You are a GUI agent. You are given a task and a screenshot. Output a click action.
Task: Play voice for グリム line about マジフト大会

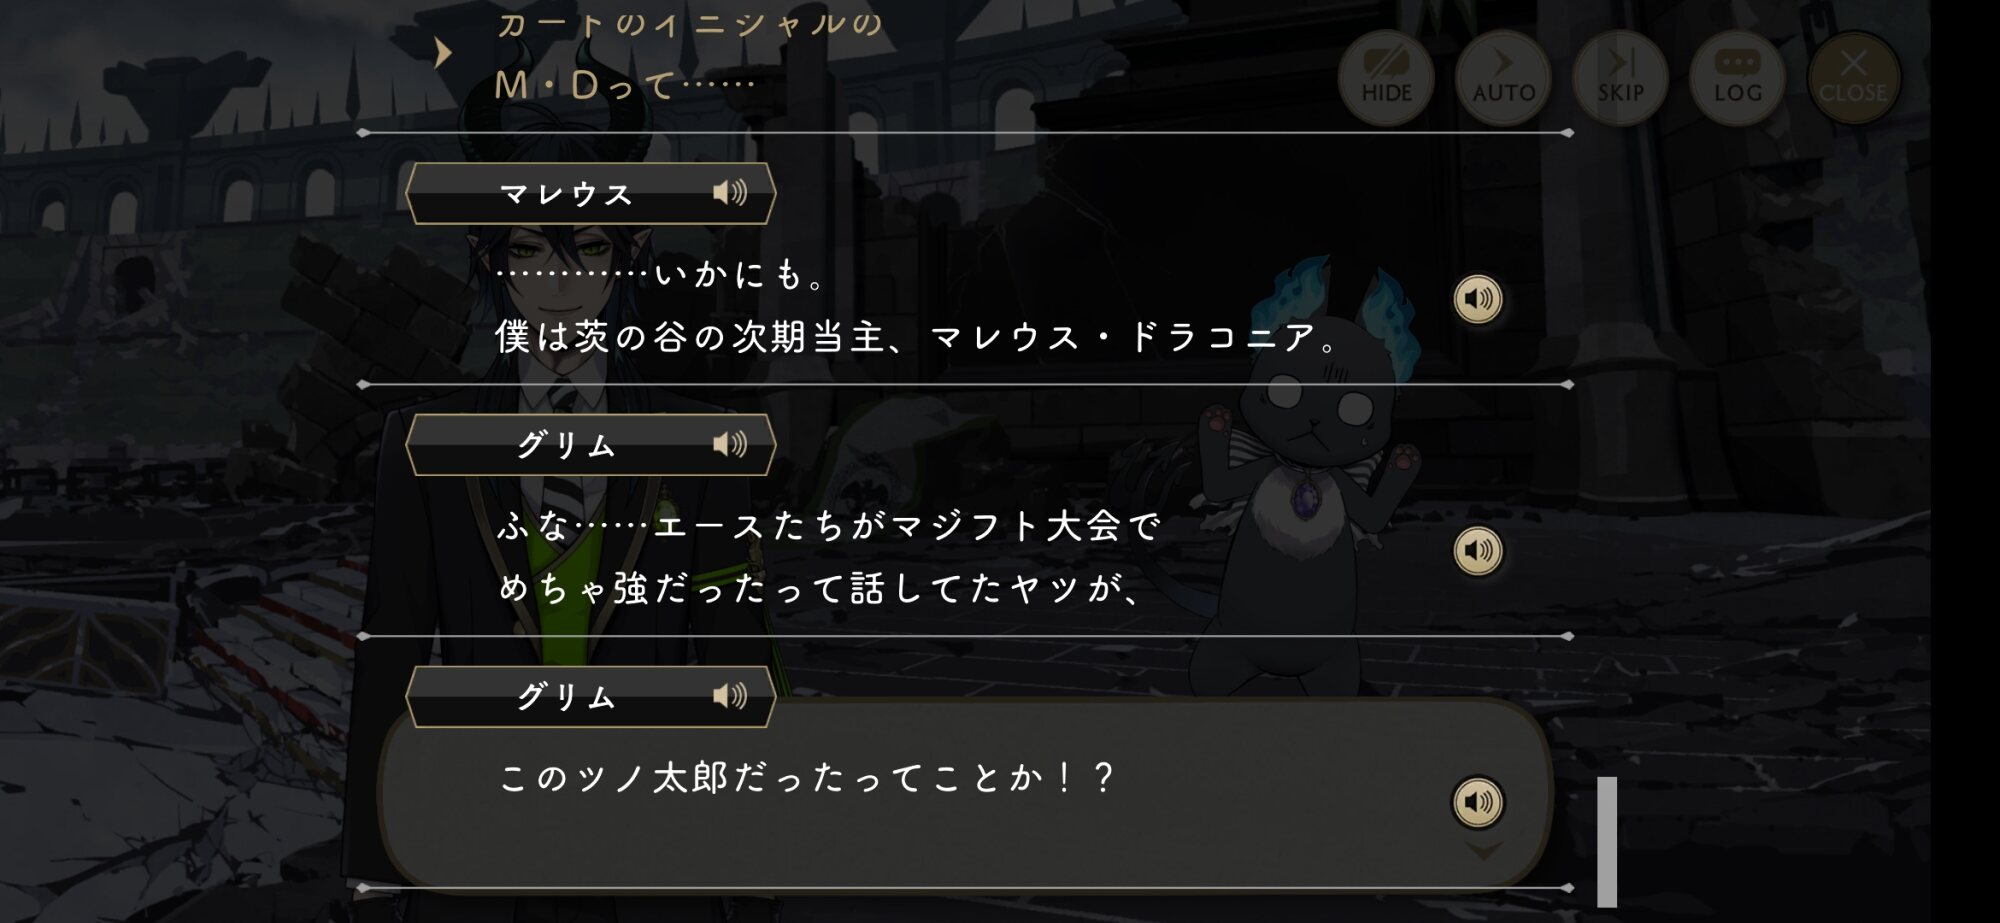click(1478, 550)
